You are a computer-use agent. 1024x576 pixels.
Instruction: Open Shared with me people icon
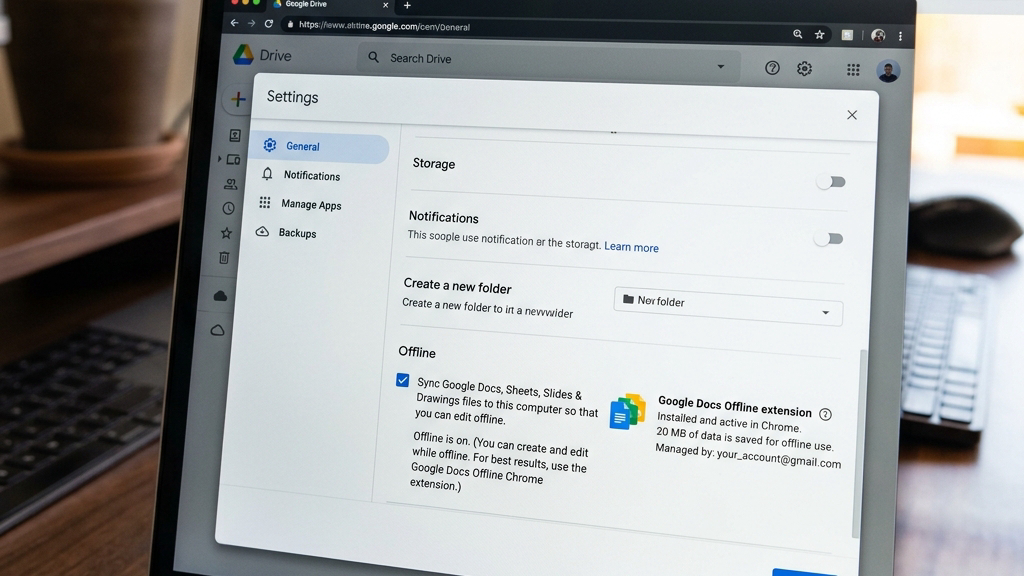(x=231, y=184)
